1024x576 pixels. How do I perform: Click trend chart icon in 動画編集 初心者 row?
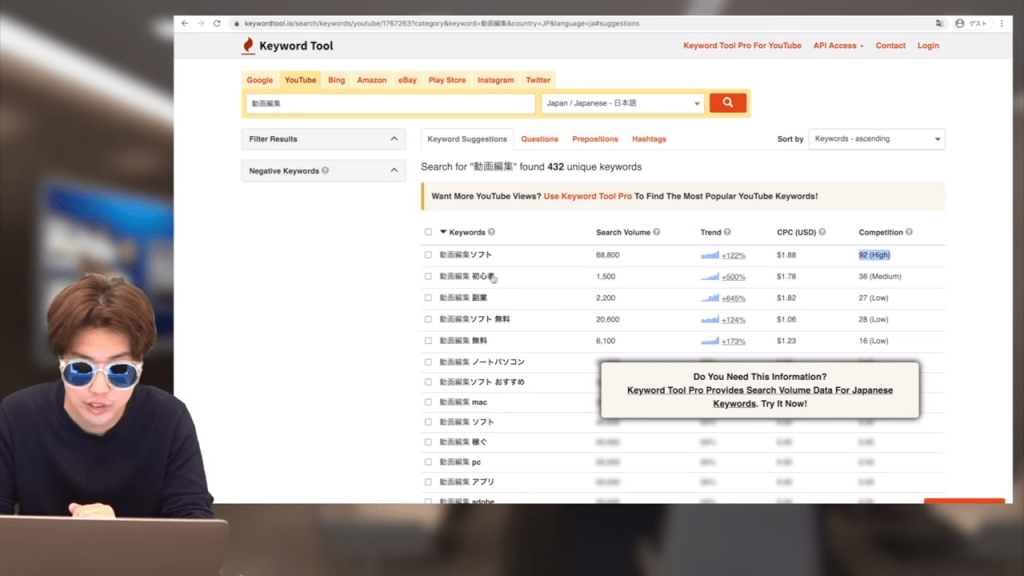click(710, 277)
